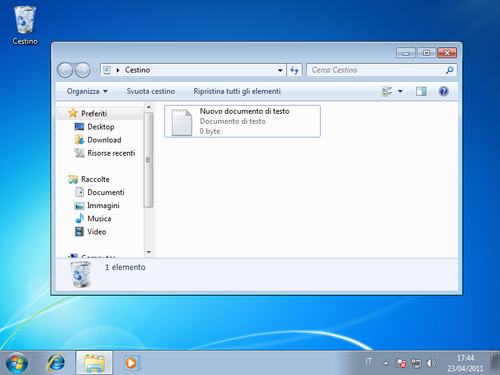Open the Organizza menu
The image size is (500, 375).
pyautogui.click(x=87, y=91)
